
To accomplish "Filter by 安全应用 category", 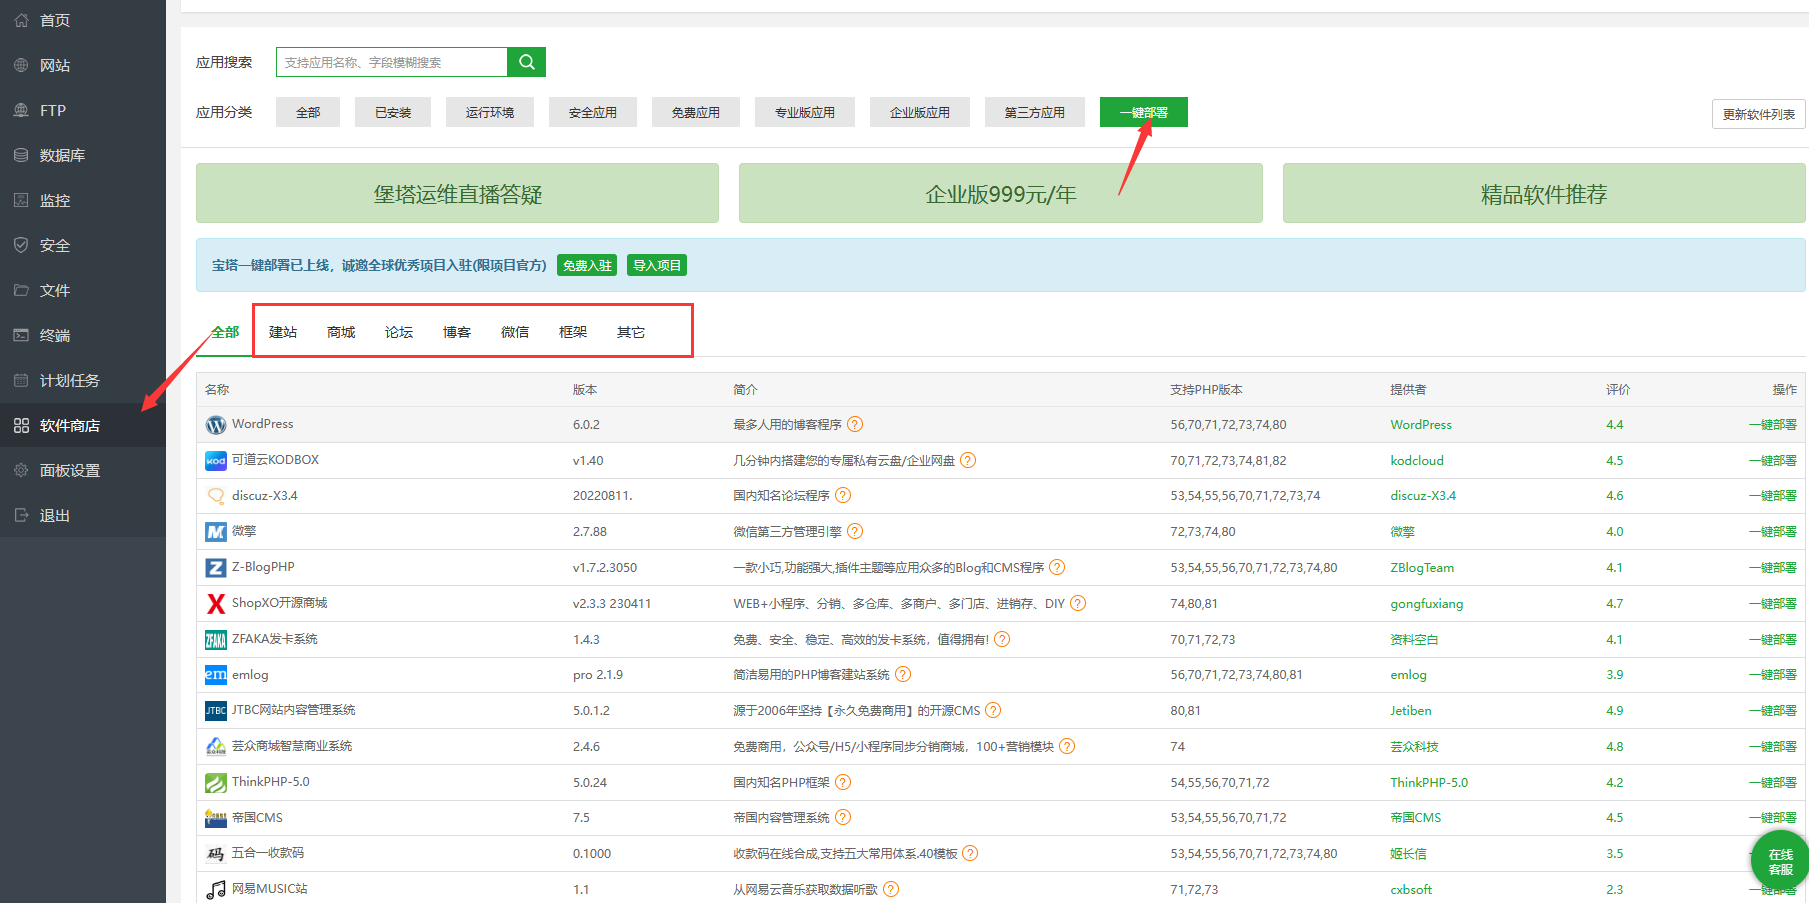I will pyautogui.click(x=593, y=112).
